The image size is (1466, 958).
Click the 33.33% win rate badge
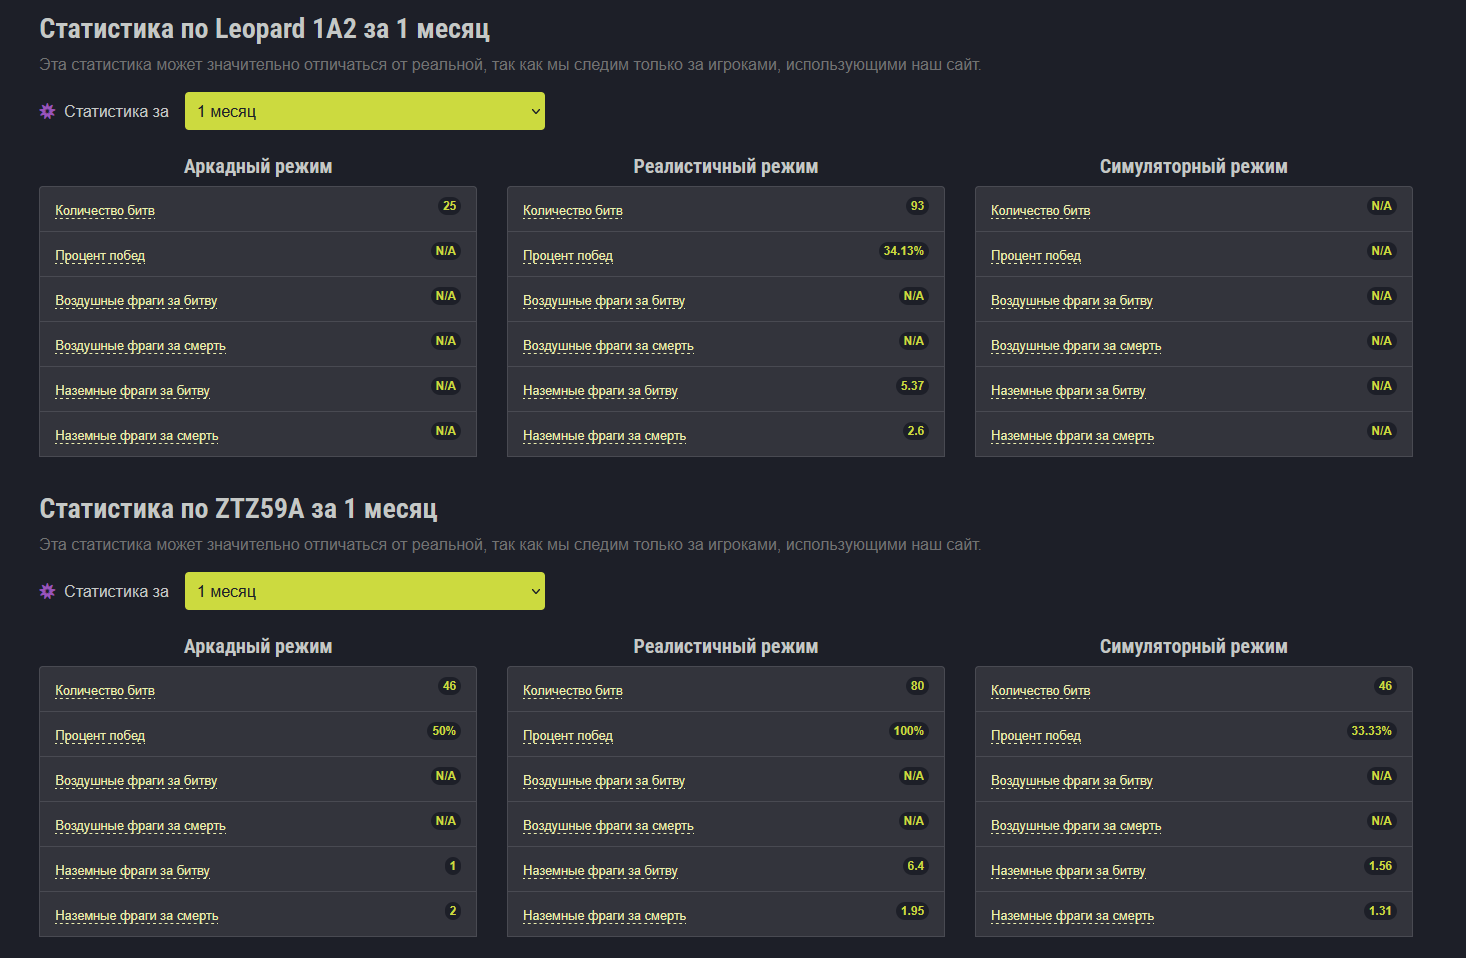1372,731
